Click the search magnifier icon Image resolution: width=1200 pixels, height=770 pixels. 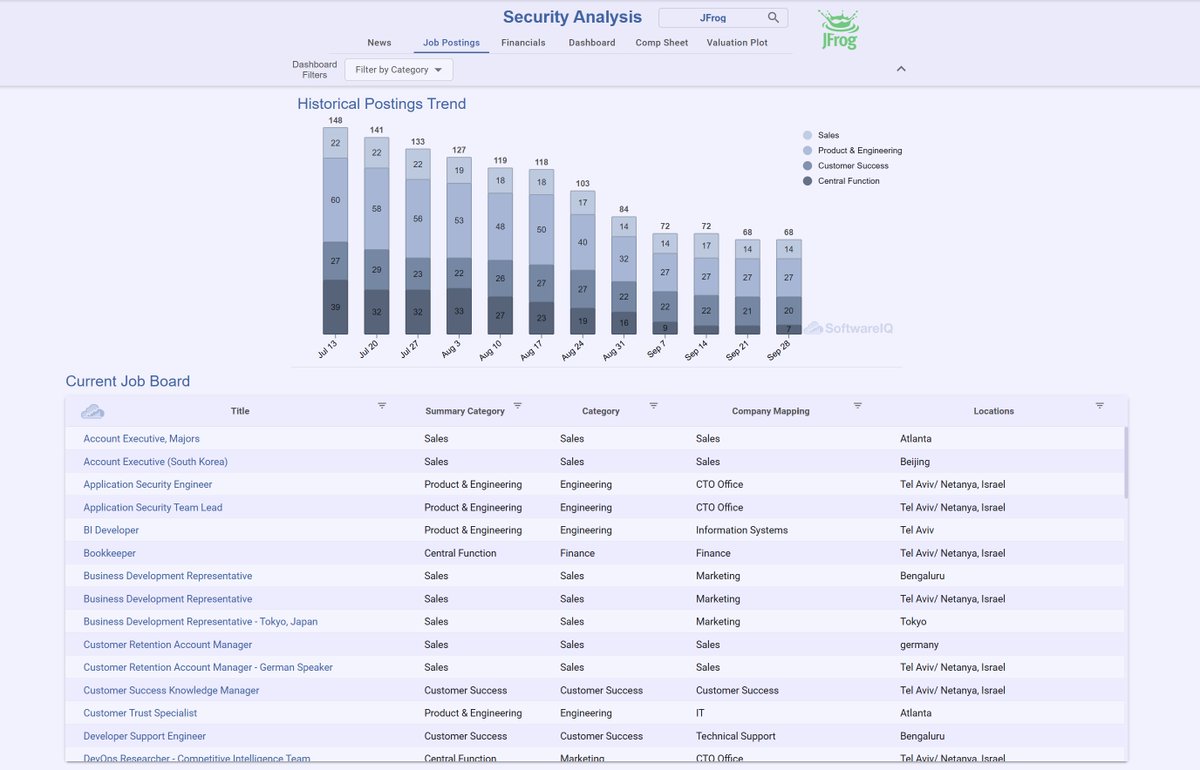click(774, 17)
